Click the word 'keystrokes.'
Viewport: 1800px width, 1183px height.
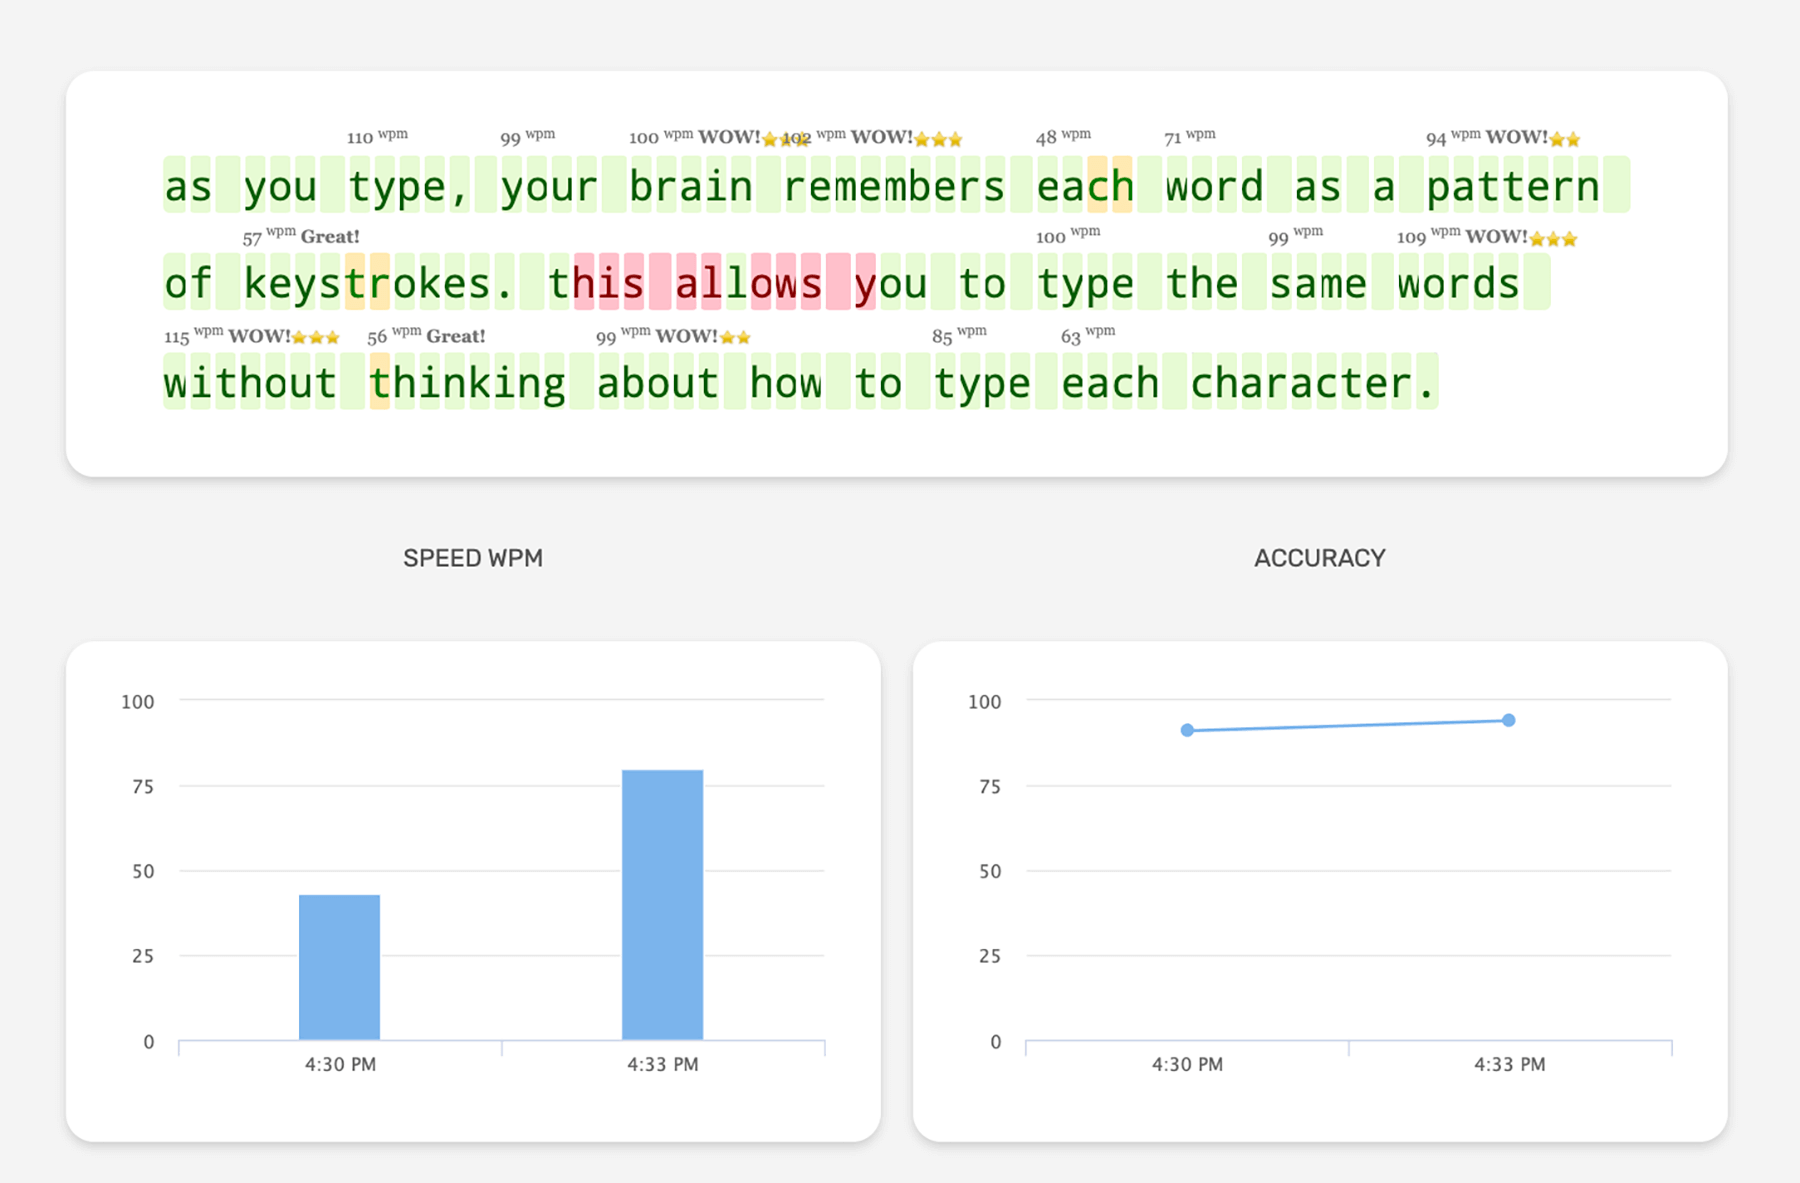pyautogui.click(x=379, y=284)
